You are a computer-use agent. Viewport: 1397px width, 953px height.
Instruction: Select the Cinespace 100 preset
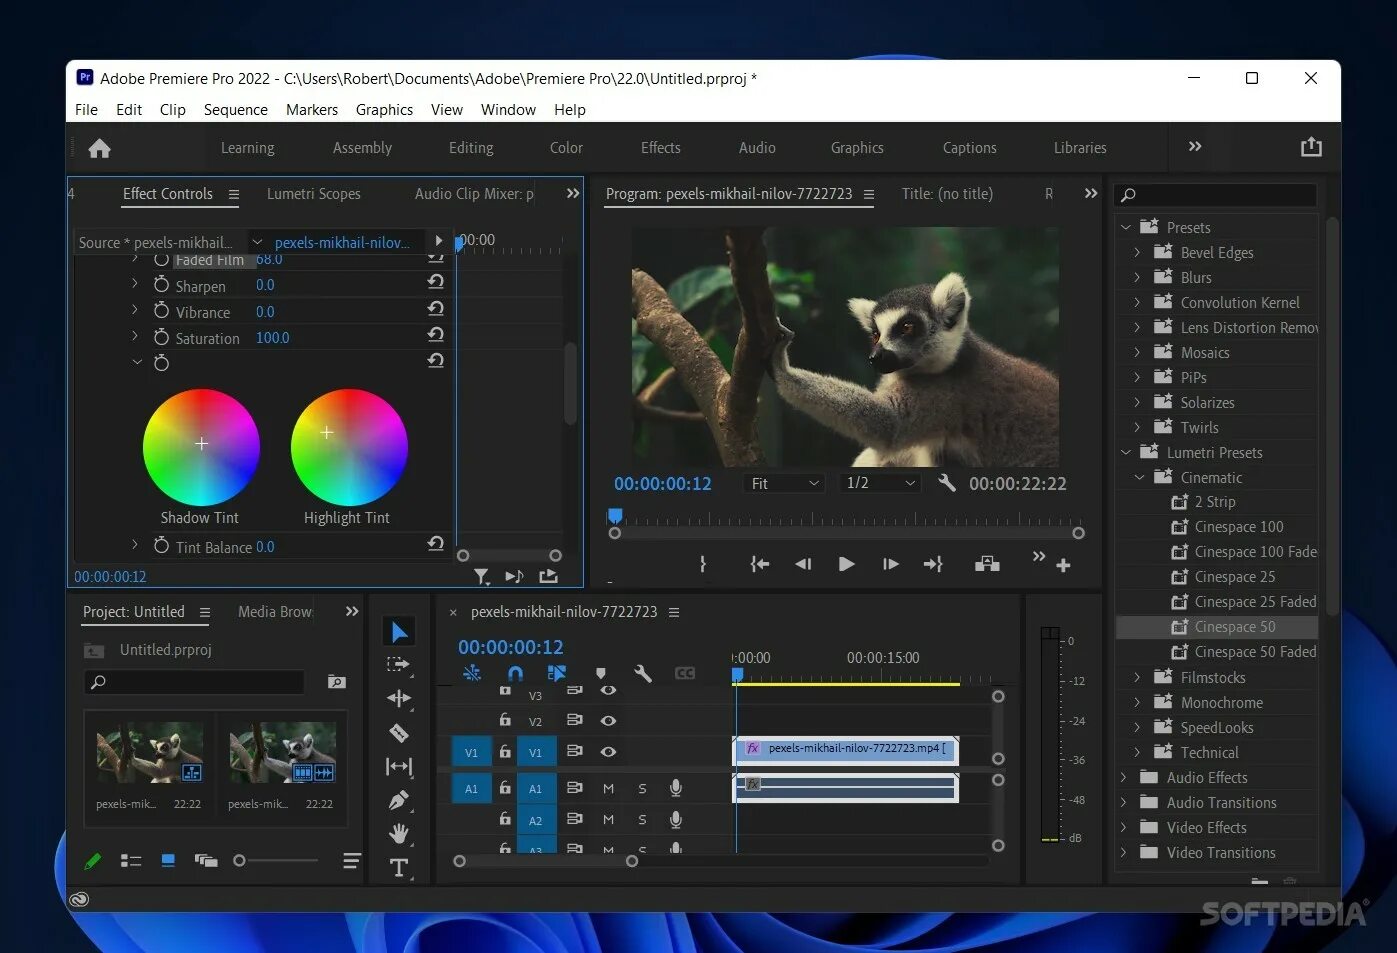1236,526
